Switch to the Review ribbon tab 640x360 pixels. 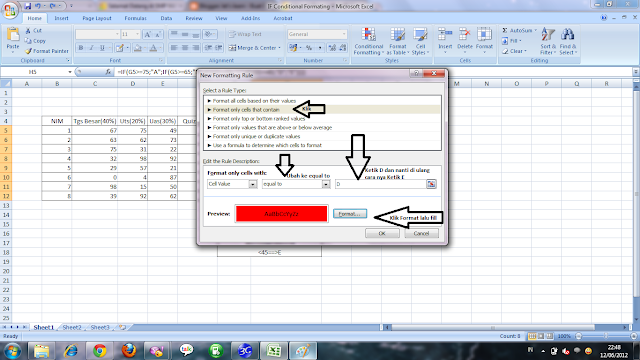[x=194, y=18]
